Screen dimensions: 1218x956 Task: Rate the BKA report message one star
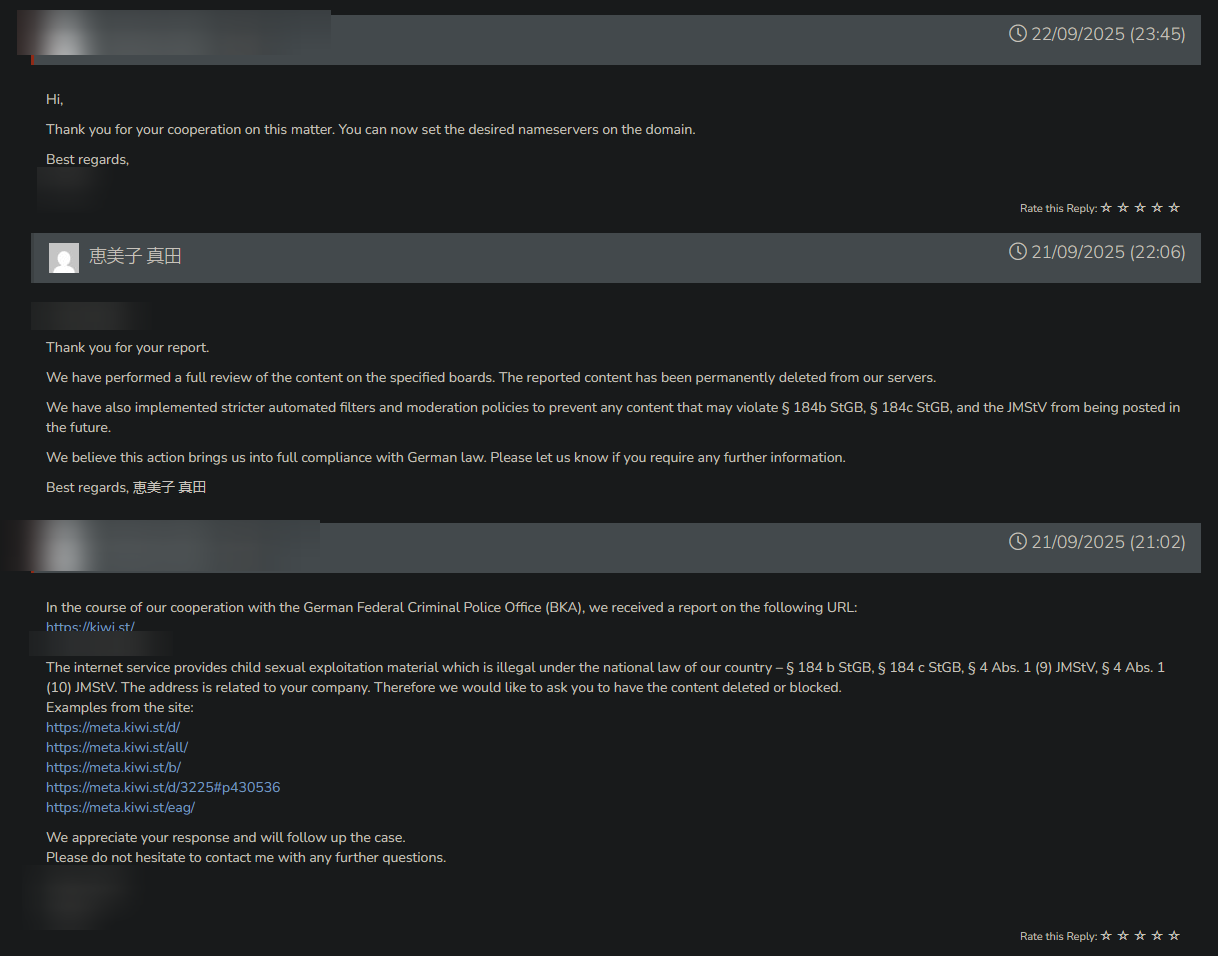coord(1106,936)
